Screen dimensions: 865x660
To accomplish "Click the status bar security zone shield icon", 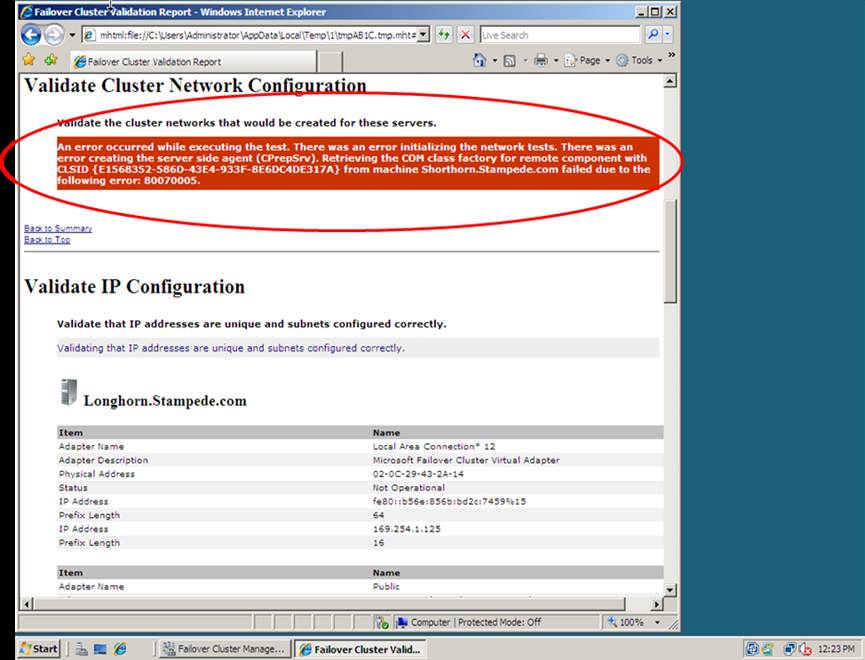I will (x=382, y=622).
